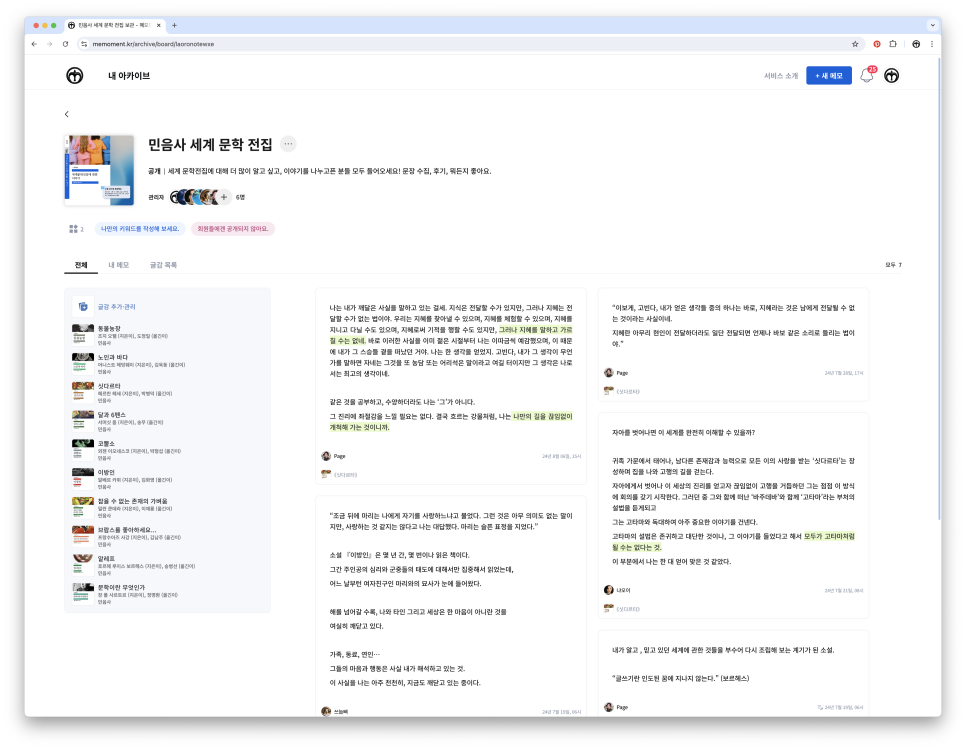The width and height of the screenshot is (966, 749).
Task: View site information icon in address bar
Action: (x=84, y=44)
